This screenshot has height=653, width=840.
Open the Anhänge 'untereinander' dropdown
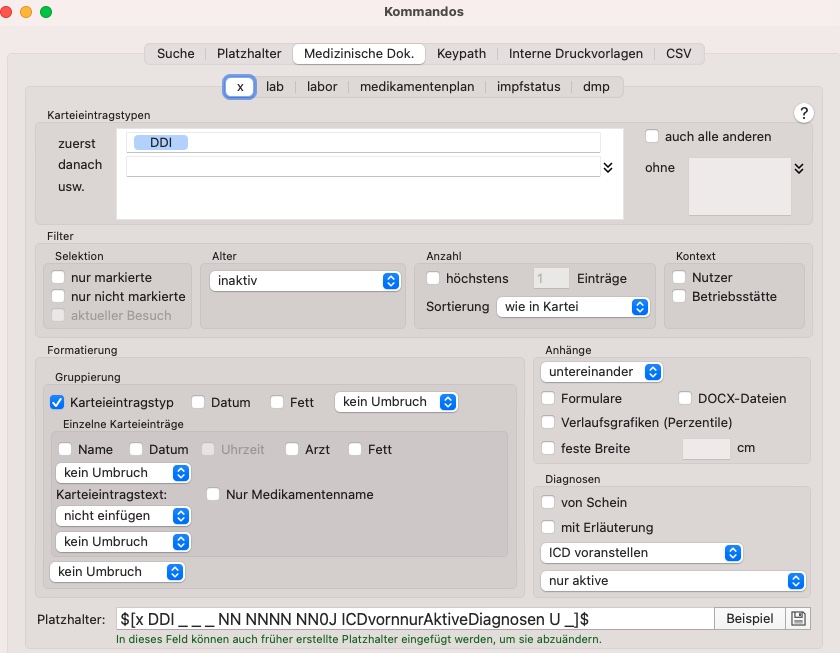pos(602,372)
